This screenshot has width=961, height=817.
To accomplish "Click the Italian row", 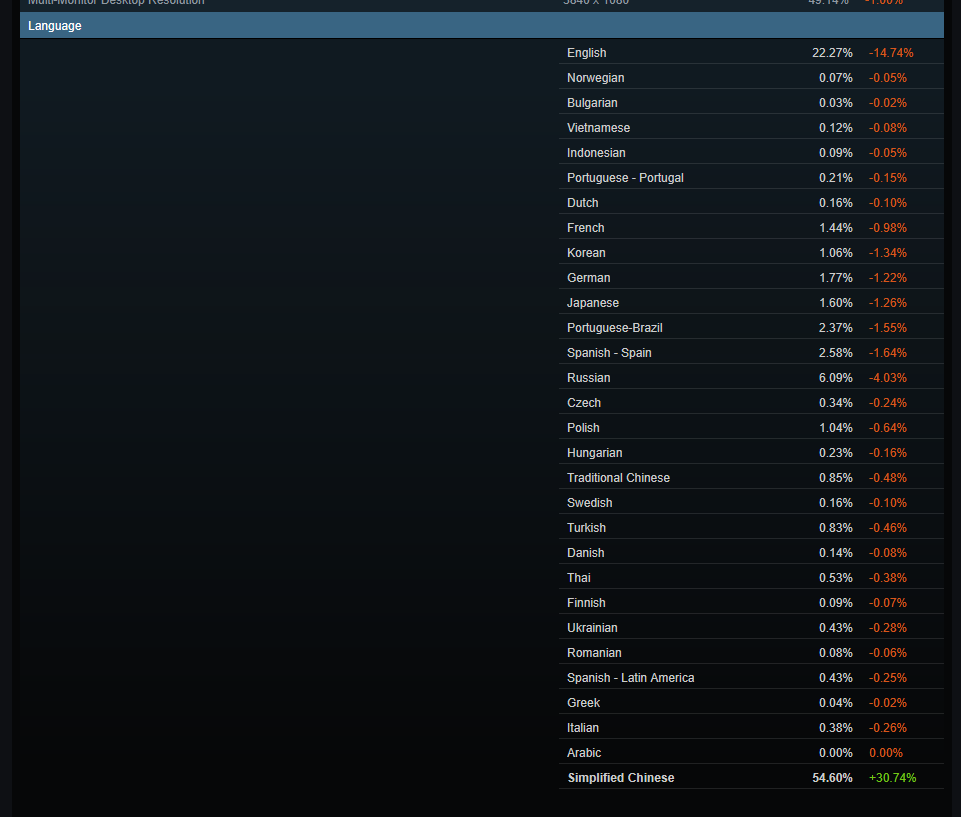I will [x=751, y=728].
